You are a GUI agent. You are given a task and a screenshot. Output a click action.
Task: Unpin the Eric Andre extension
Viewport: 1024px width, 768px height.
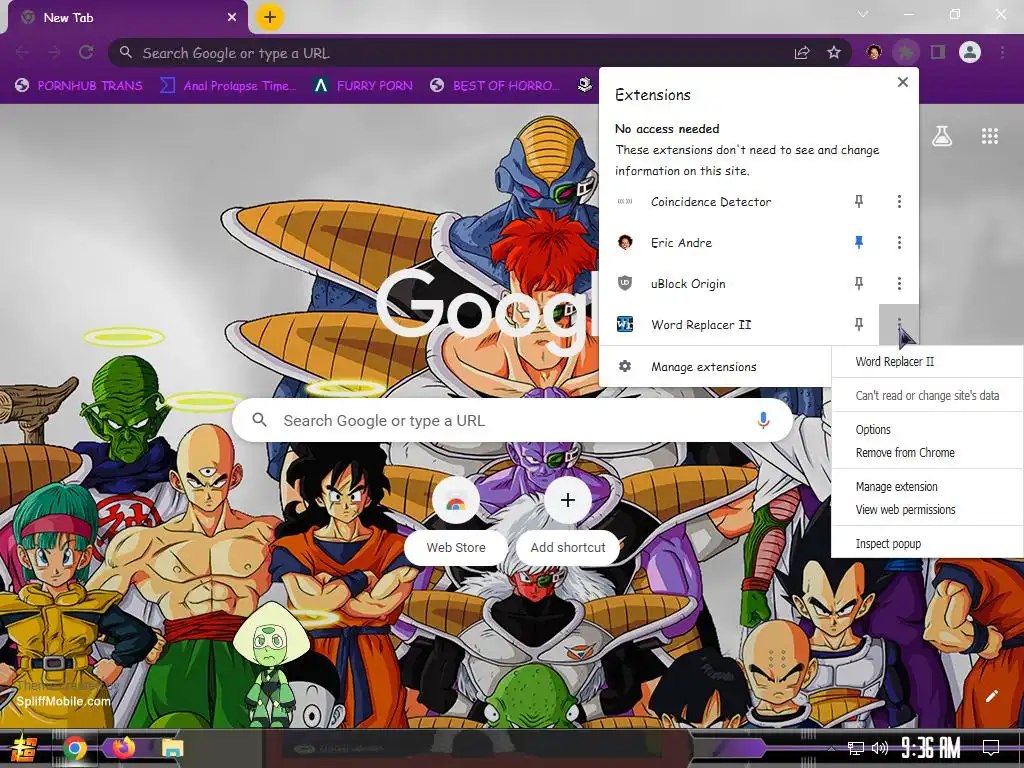pos(859,243)
